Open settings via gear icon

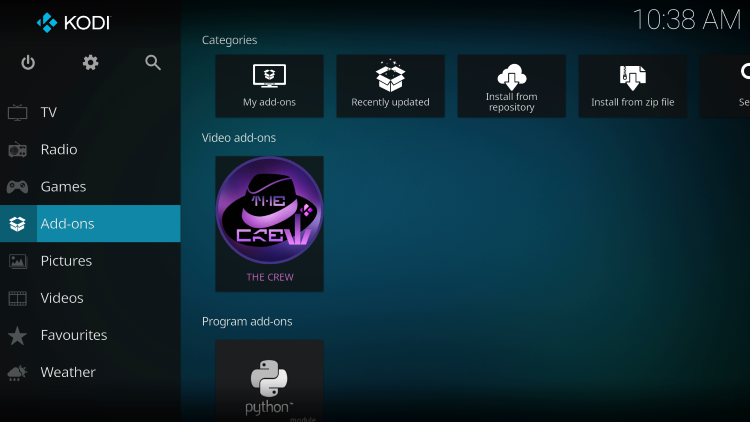tap(90, 63)
